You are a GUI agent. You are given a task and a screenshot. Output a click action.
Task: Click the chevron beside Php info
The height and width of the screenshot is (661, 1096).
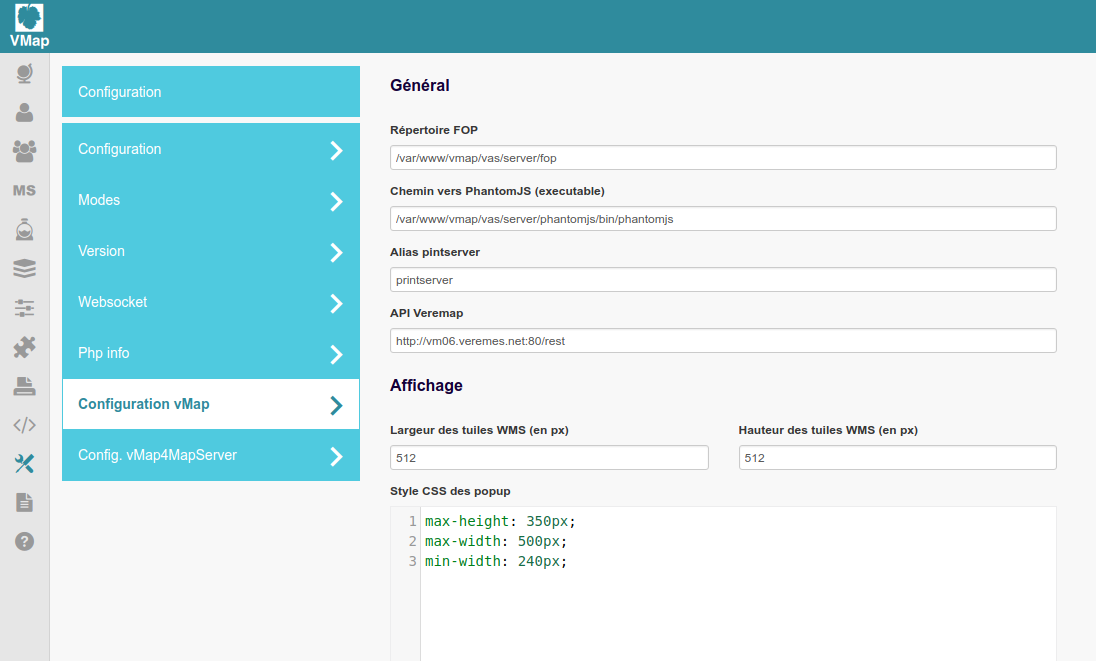coord(336,354)
